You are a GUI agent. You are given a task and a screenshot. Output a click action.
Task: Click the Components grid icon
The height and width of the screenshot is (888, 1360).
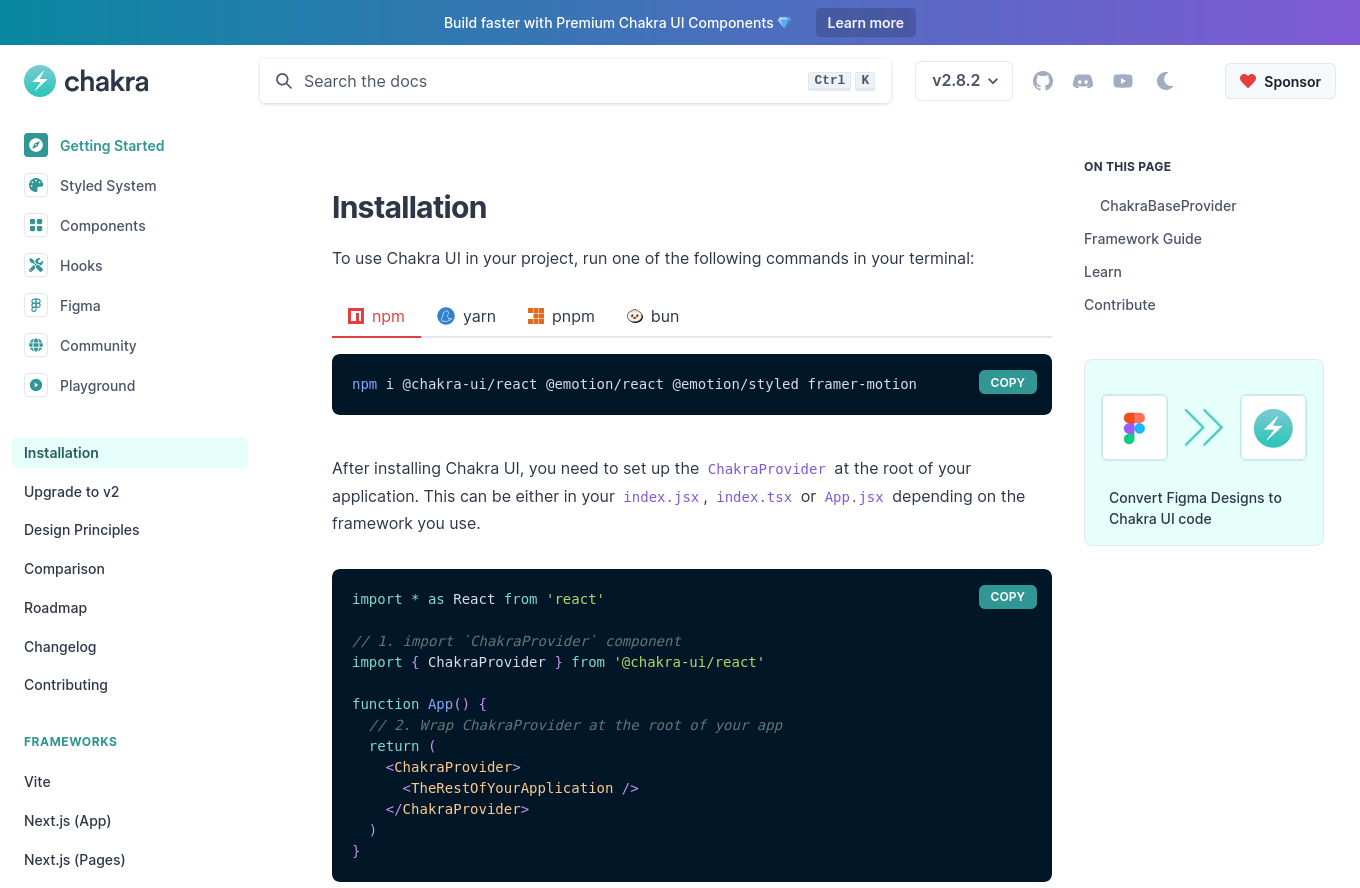[36, 225]
